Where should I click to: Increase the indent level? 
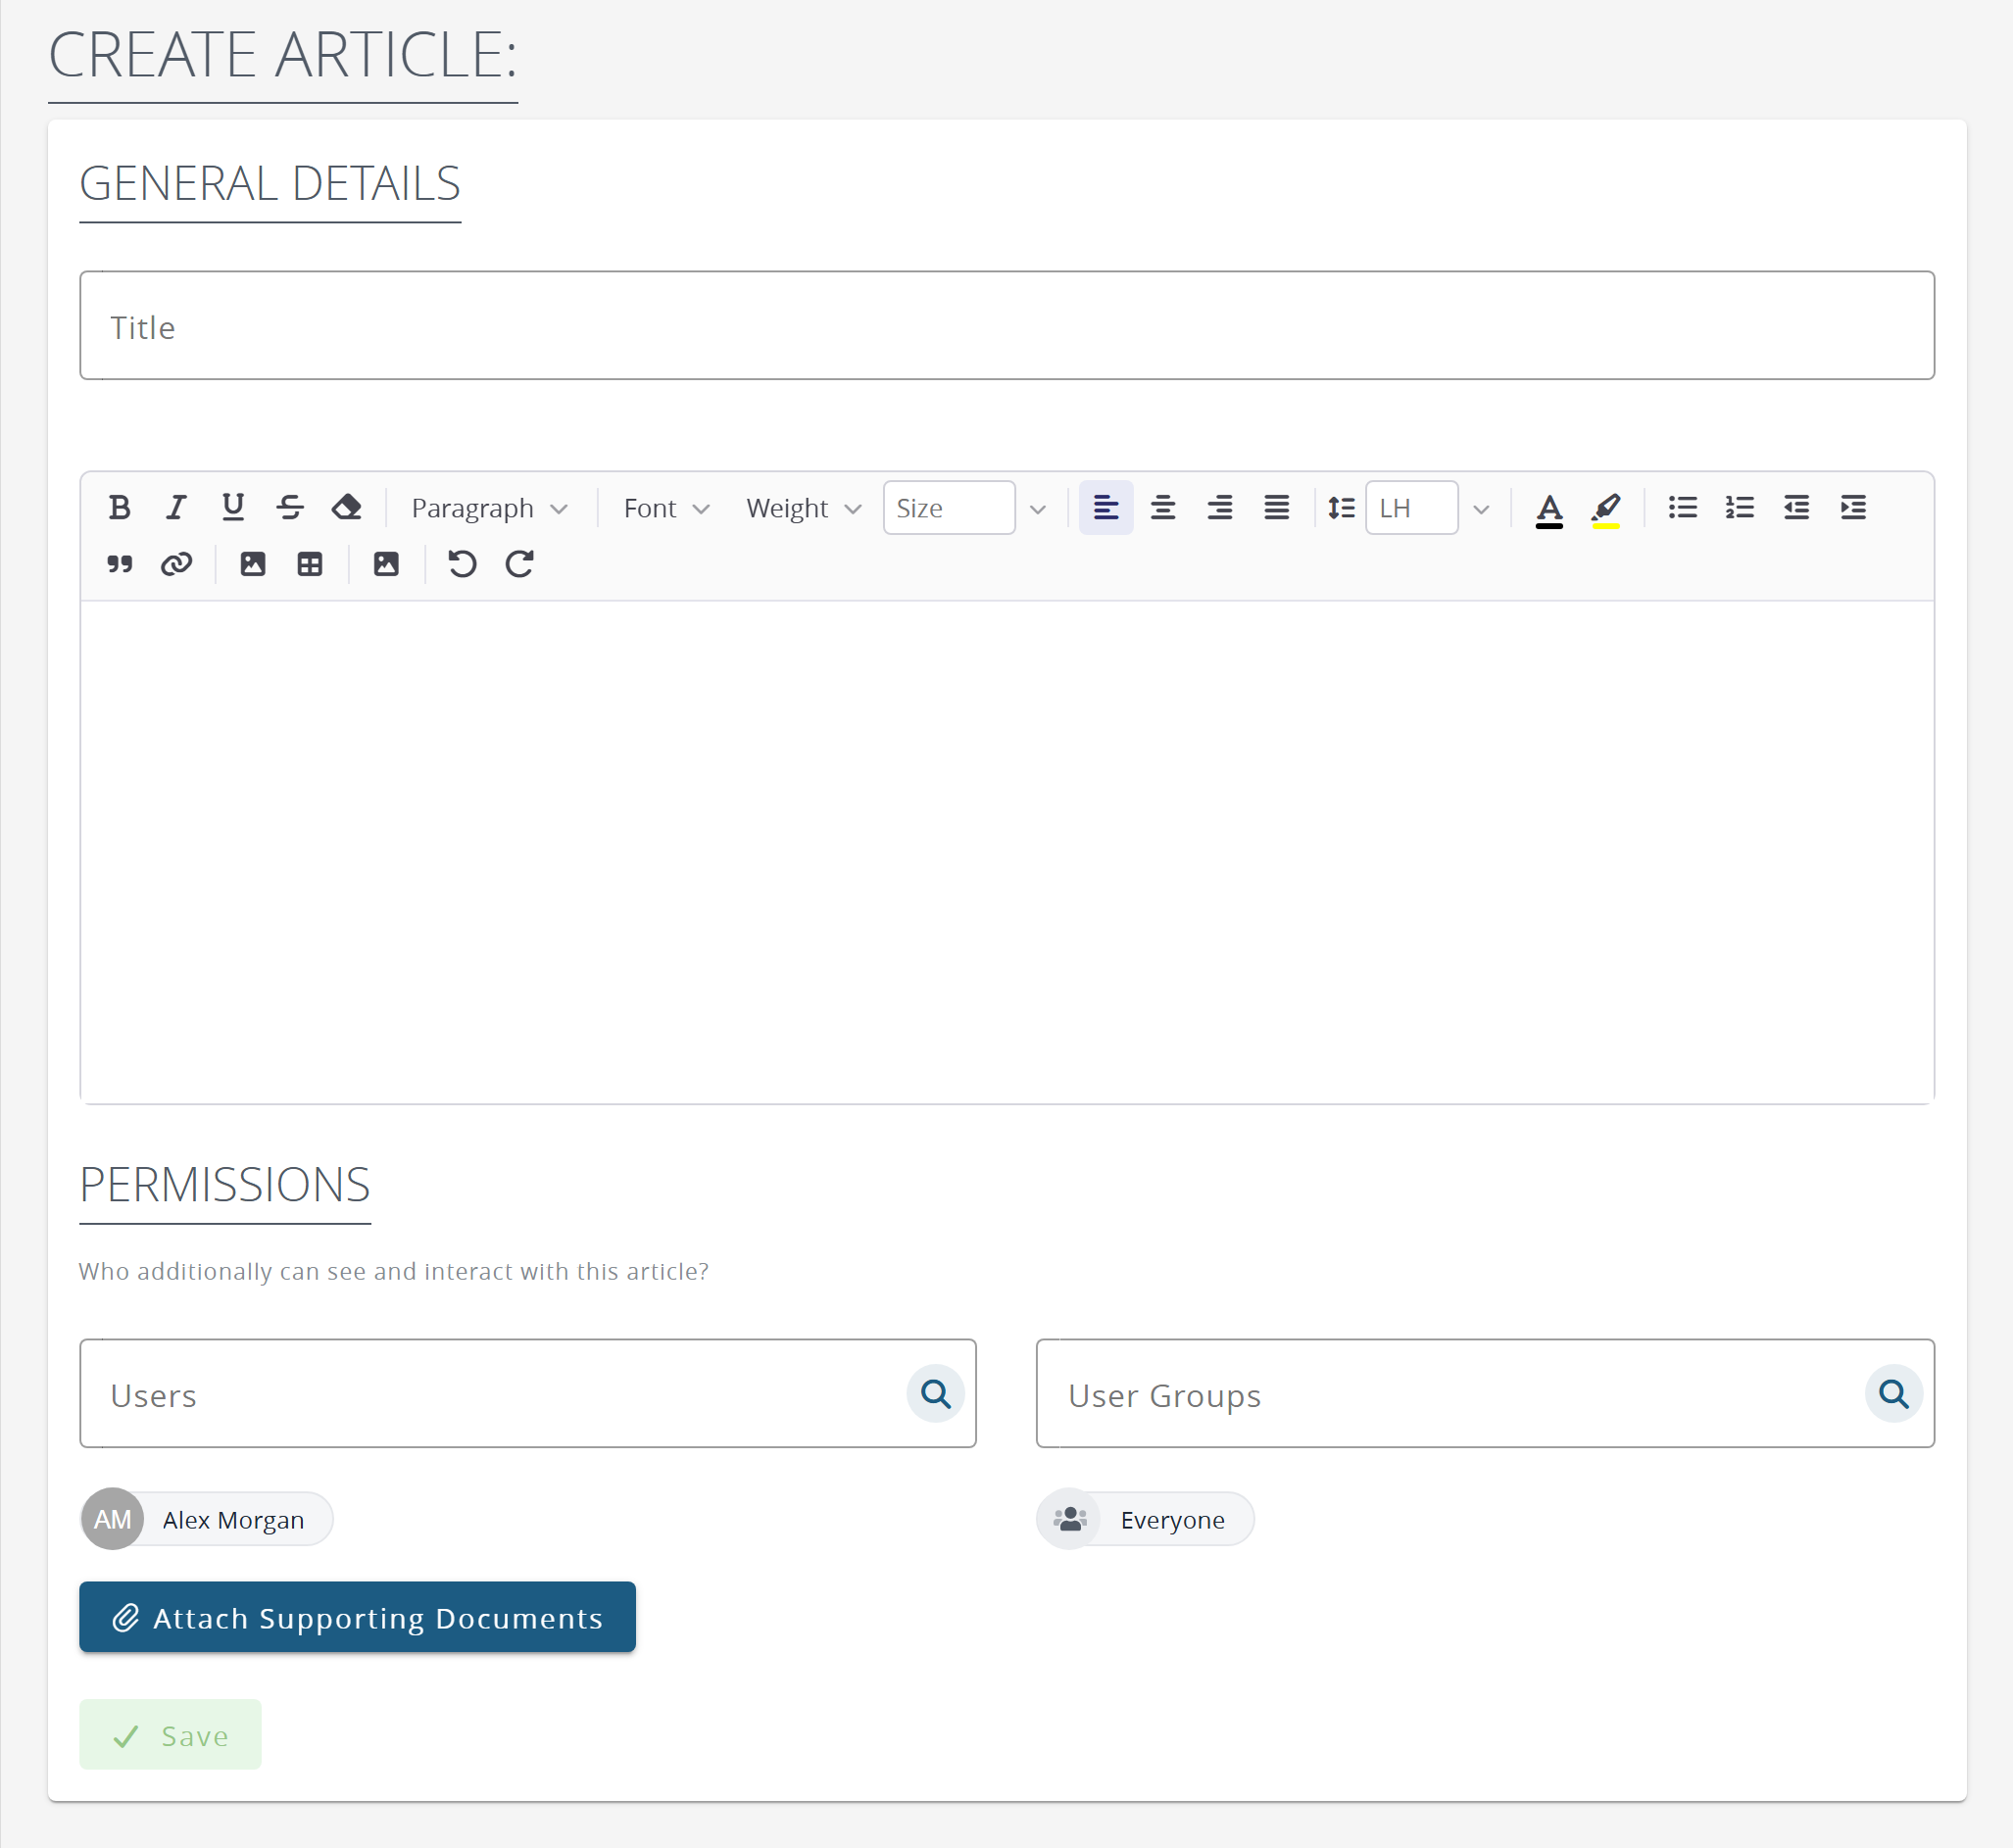1854,508
